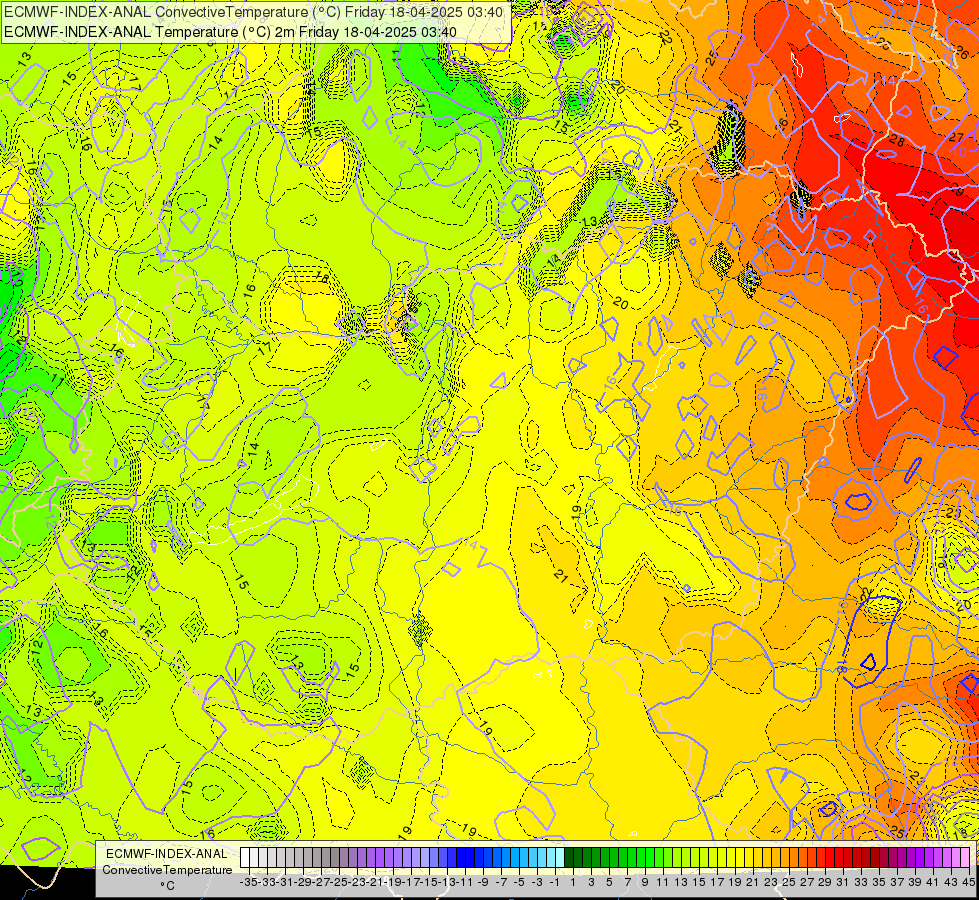Select the darkest green swatch above 1
Screen dimensions: 979x900
569,858
